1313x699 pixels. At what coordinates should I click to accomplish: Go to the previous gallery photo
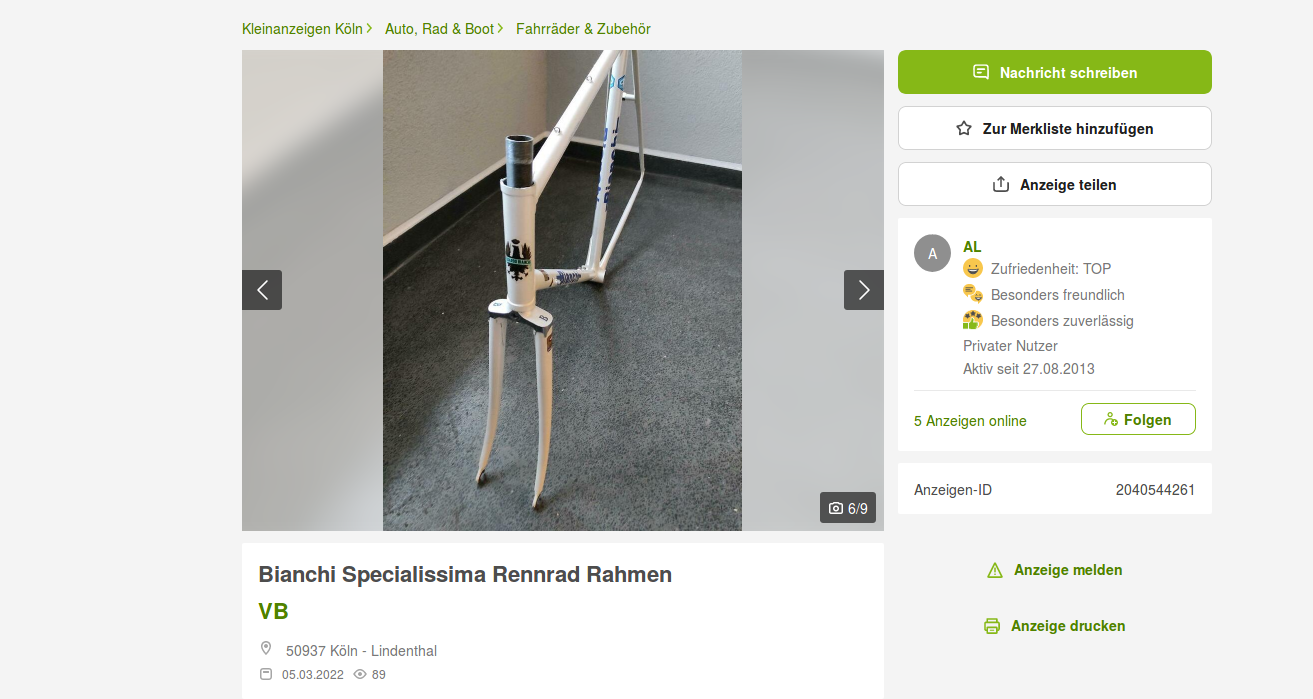pyautogui.click(x=262, y=290)
